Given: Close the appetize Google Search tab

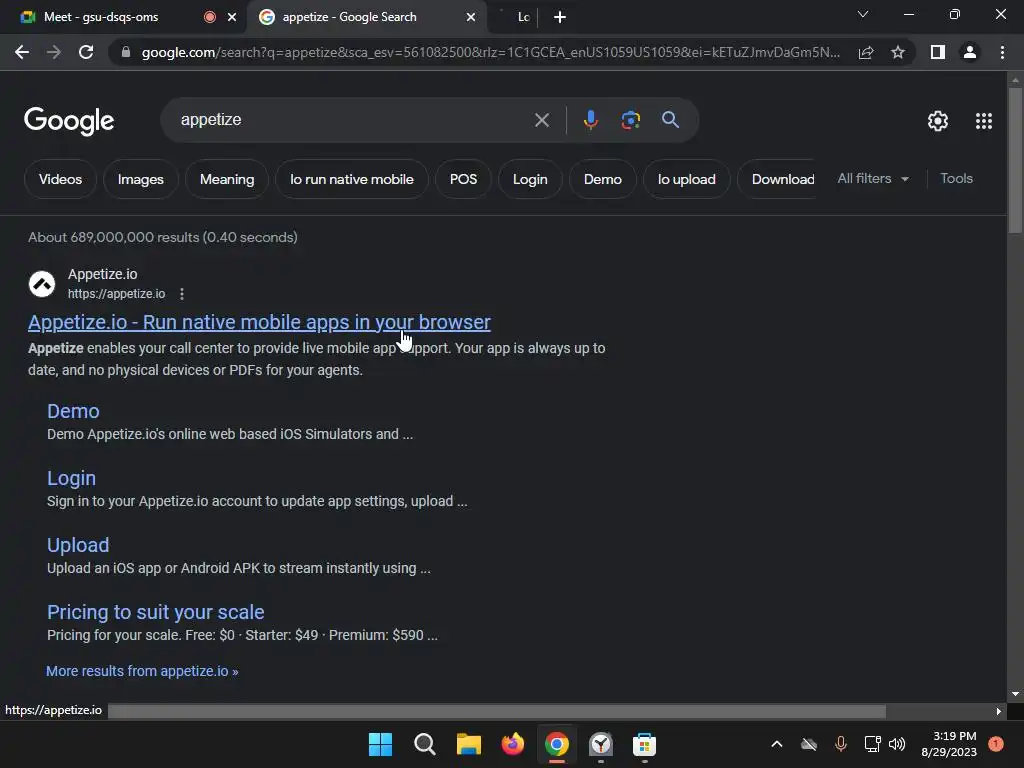Looking at the screenshot, I should click(x=471, y=17).
